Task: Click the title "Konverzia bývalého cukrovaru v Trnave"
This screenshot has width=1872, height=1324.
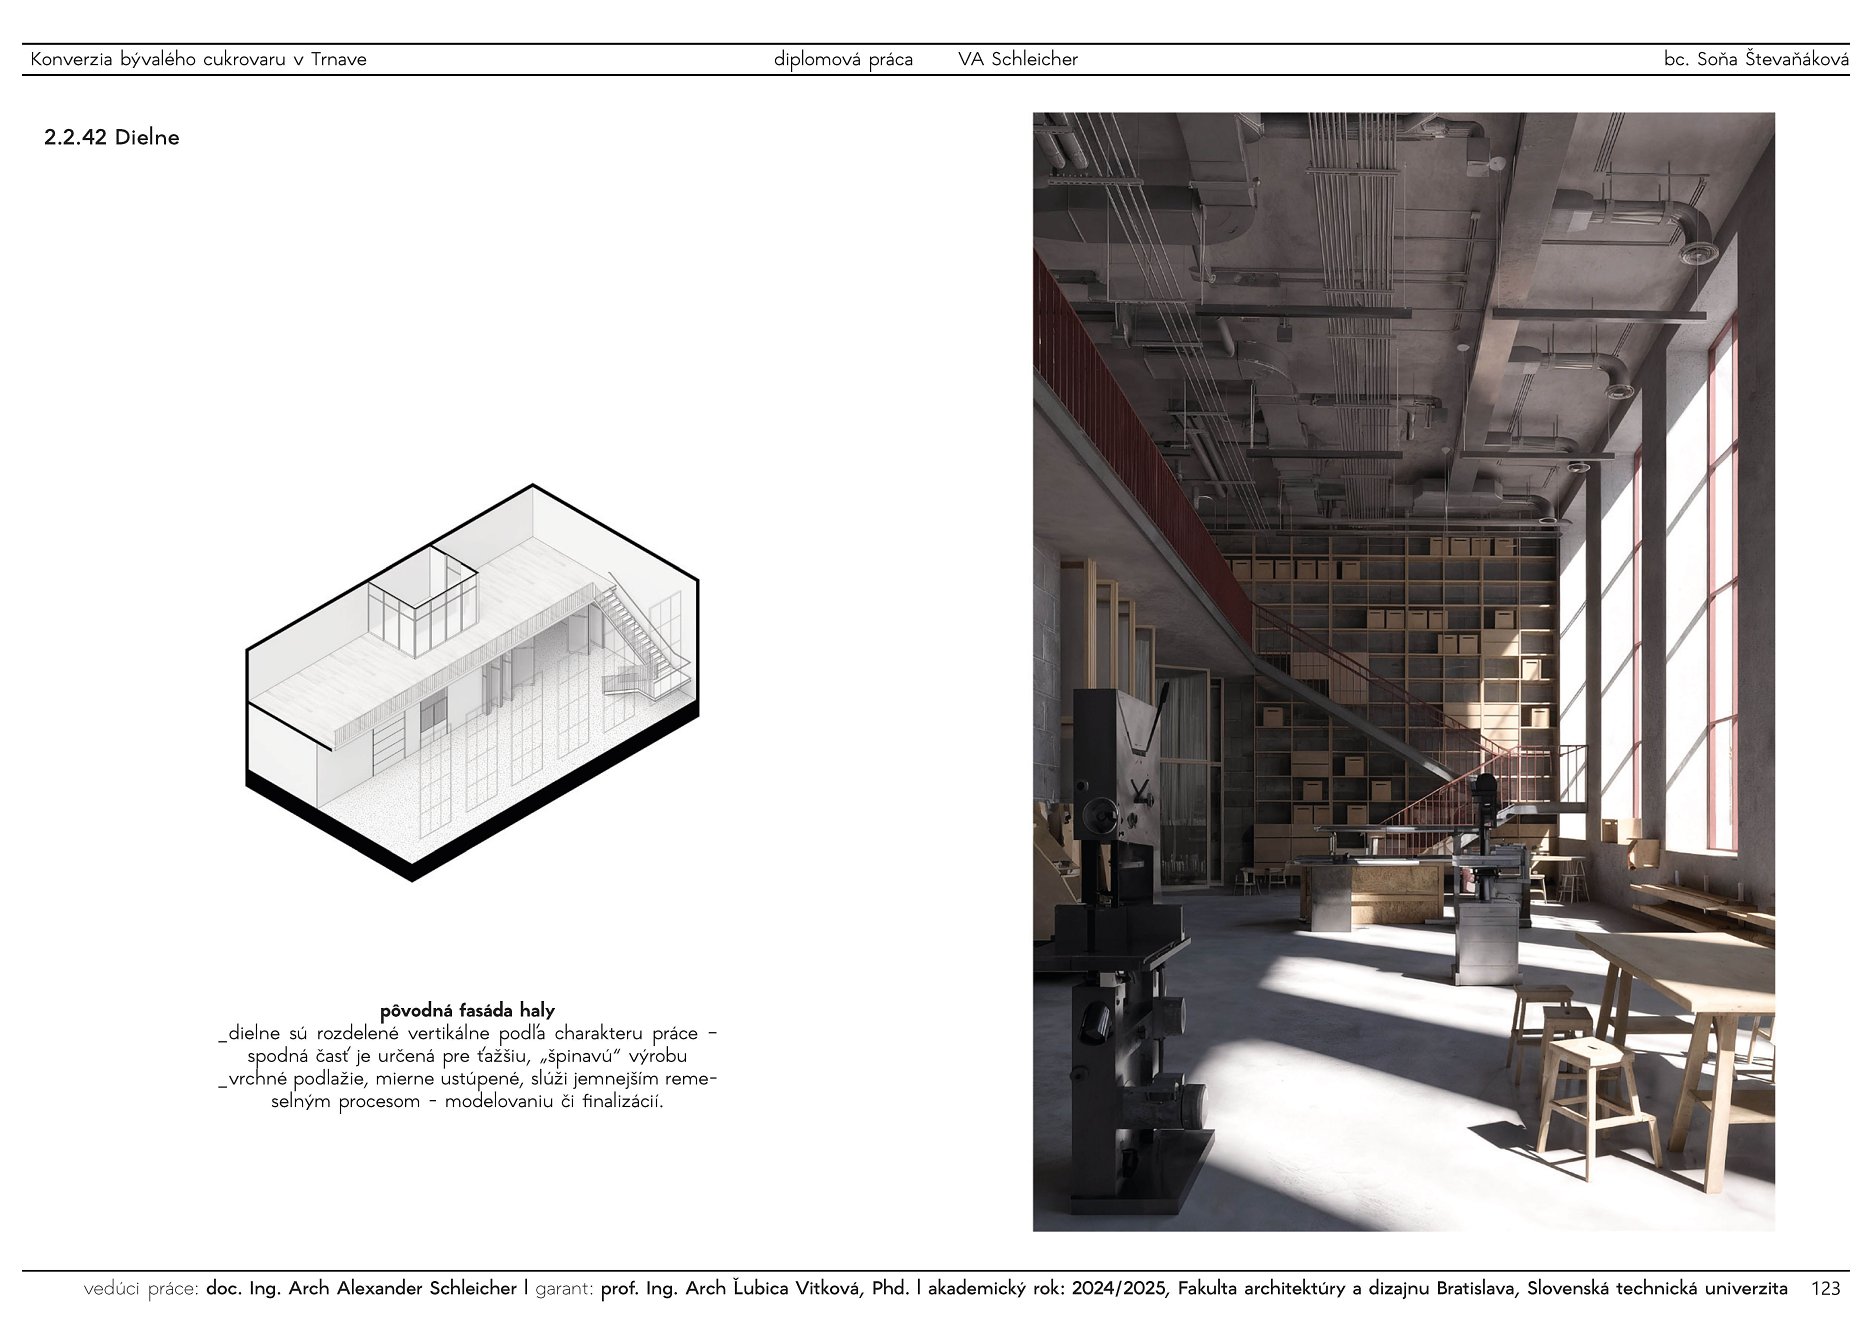Action: tap(198, 60)
